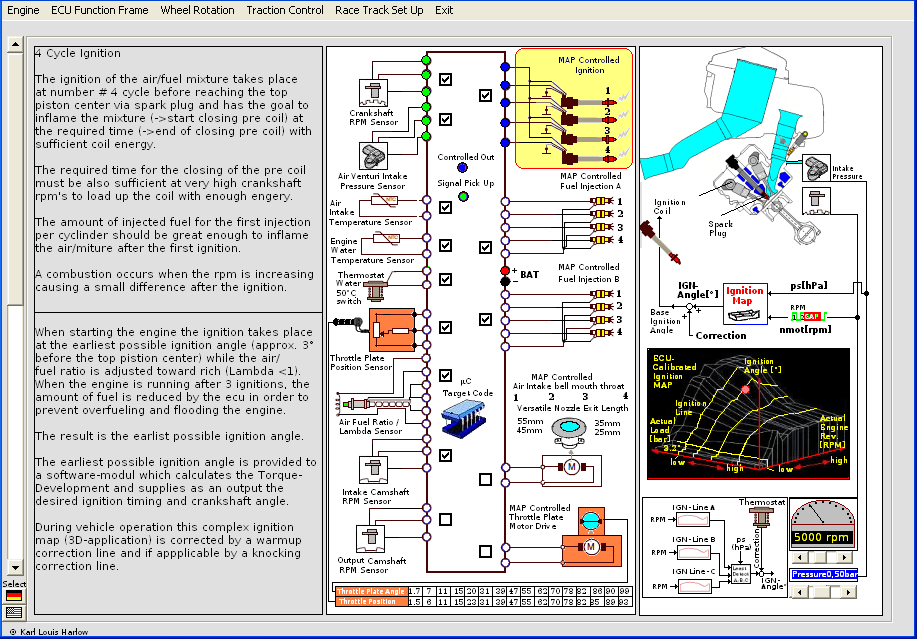Enable the bell mouth motor checkbox
Image resolution: width=917 pixels, height=639 pixels.
pos(485,479)
